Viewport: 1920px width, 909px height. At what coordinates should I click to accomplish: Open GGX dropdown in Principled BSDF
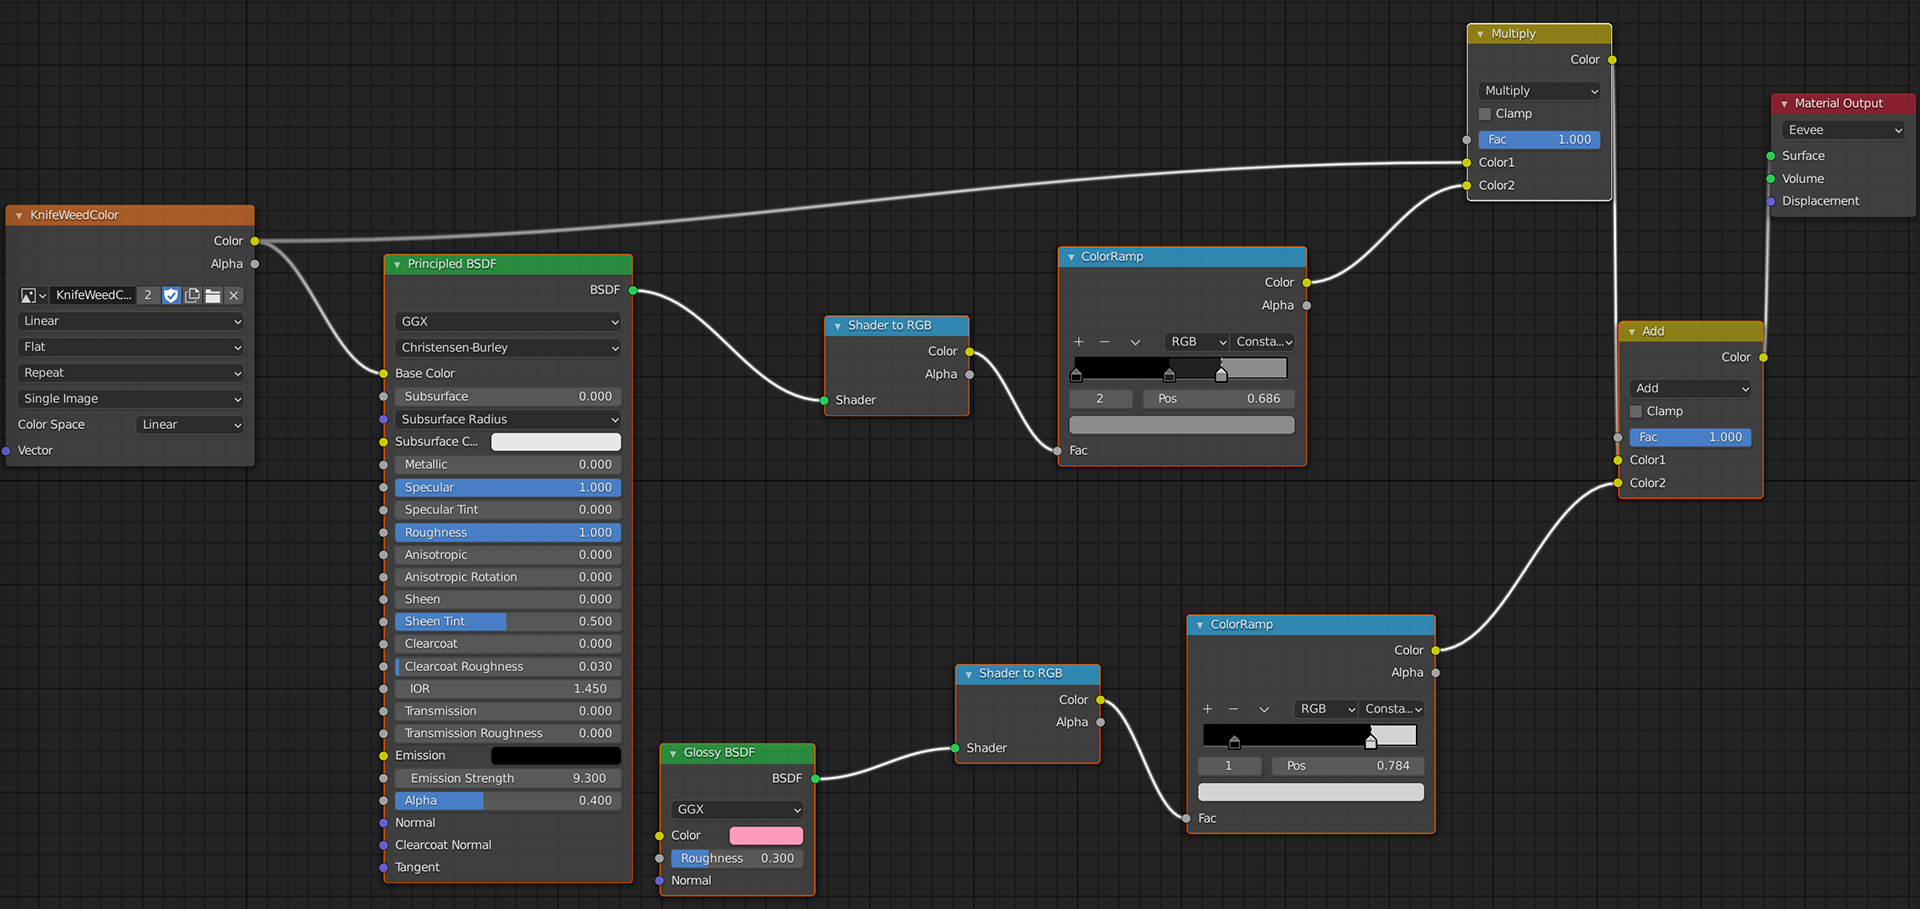508,322
